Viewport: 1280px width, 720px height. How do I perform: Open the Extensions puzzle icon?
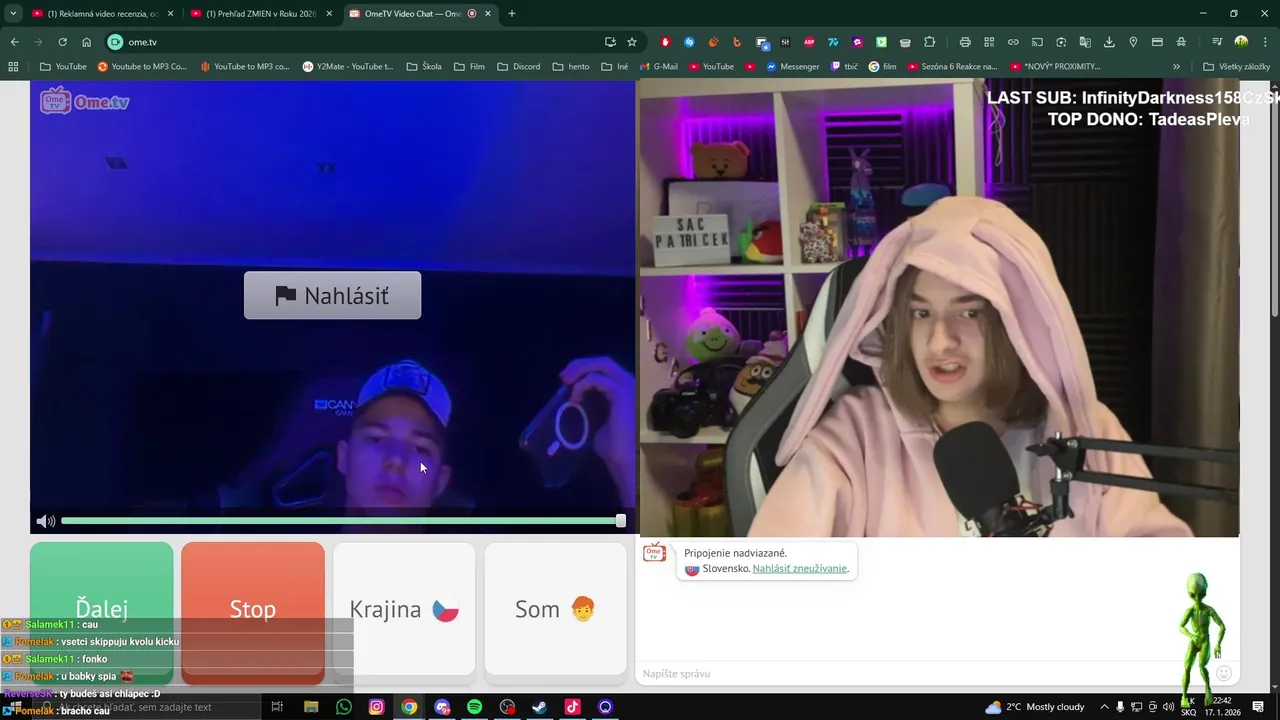click(929, 42)
